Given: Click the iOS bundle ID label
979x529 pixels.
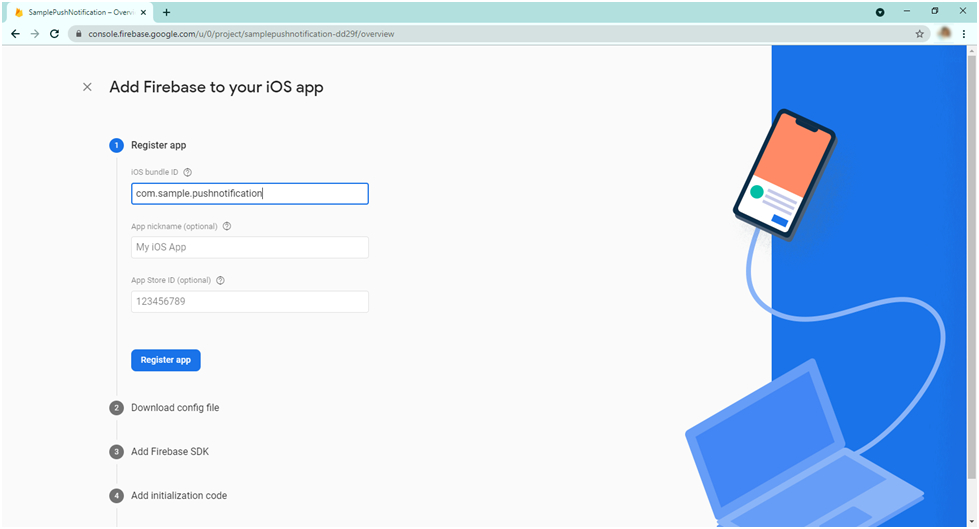Looking at the screenshot, I should (155, 172).
